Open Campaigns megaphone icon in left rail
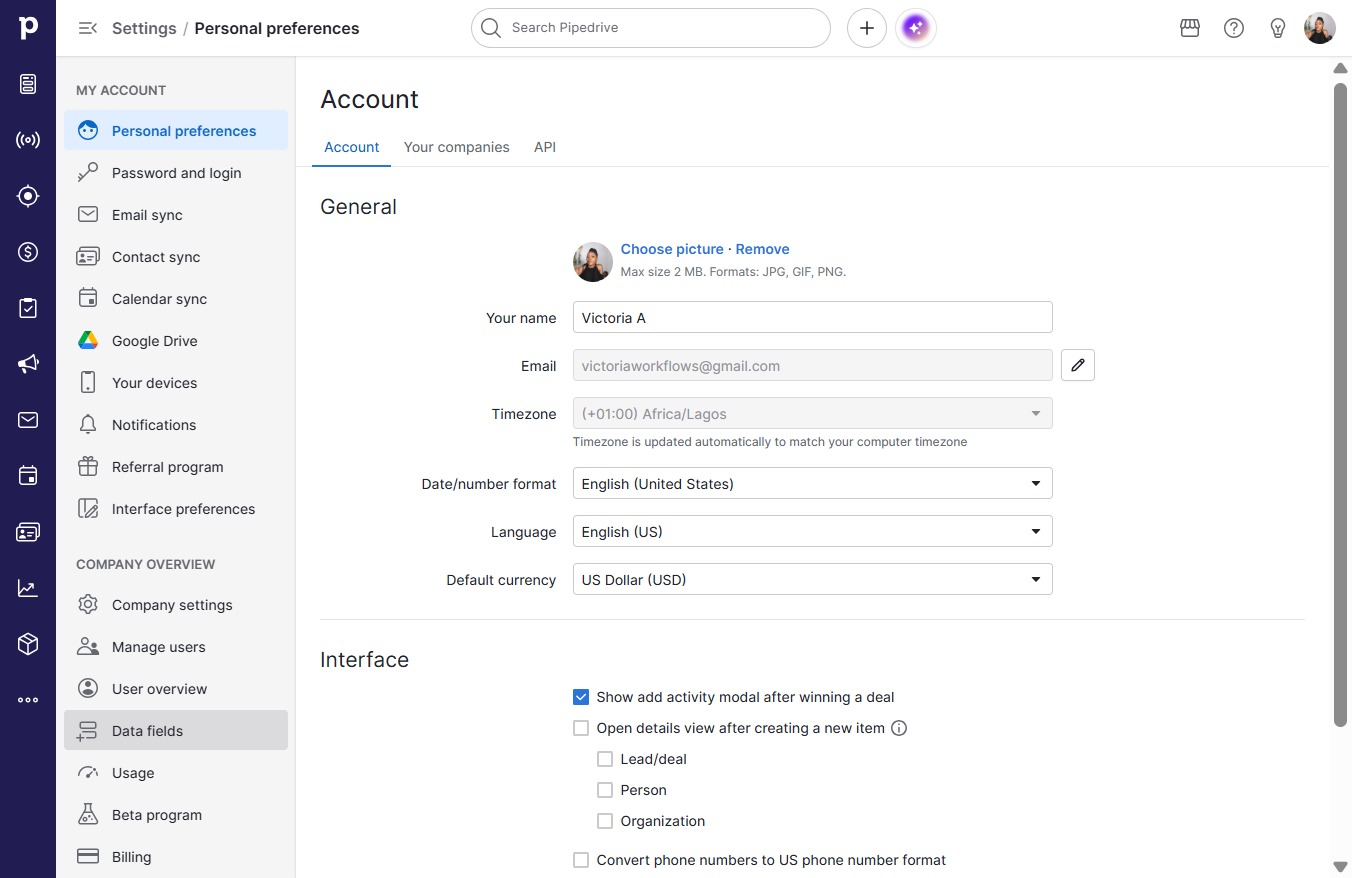 [28, 364]
